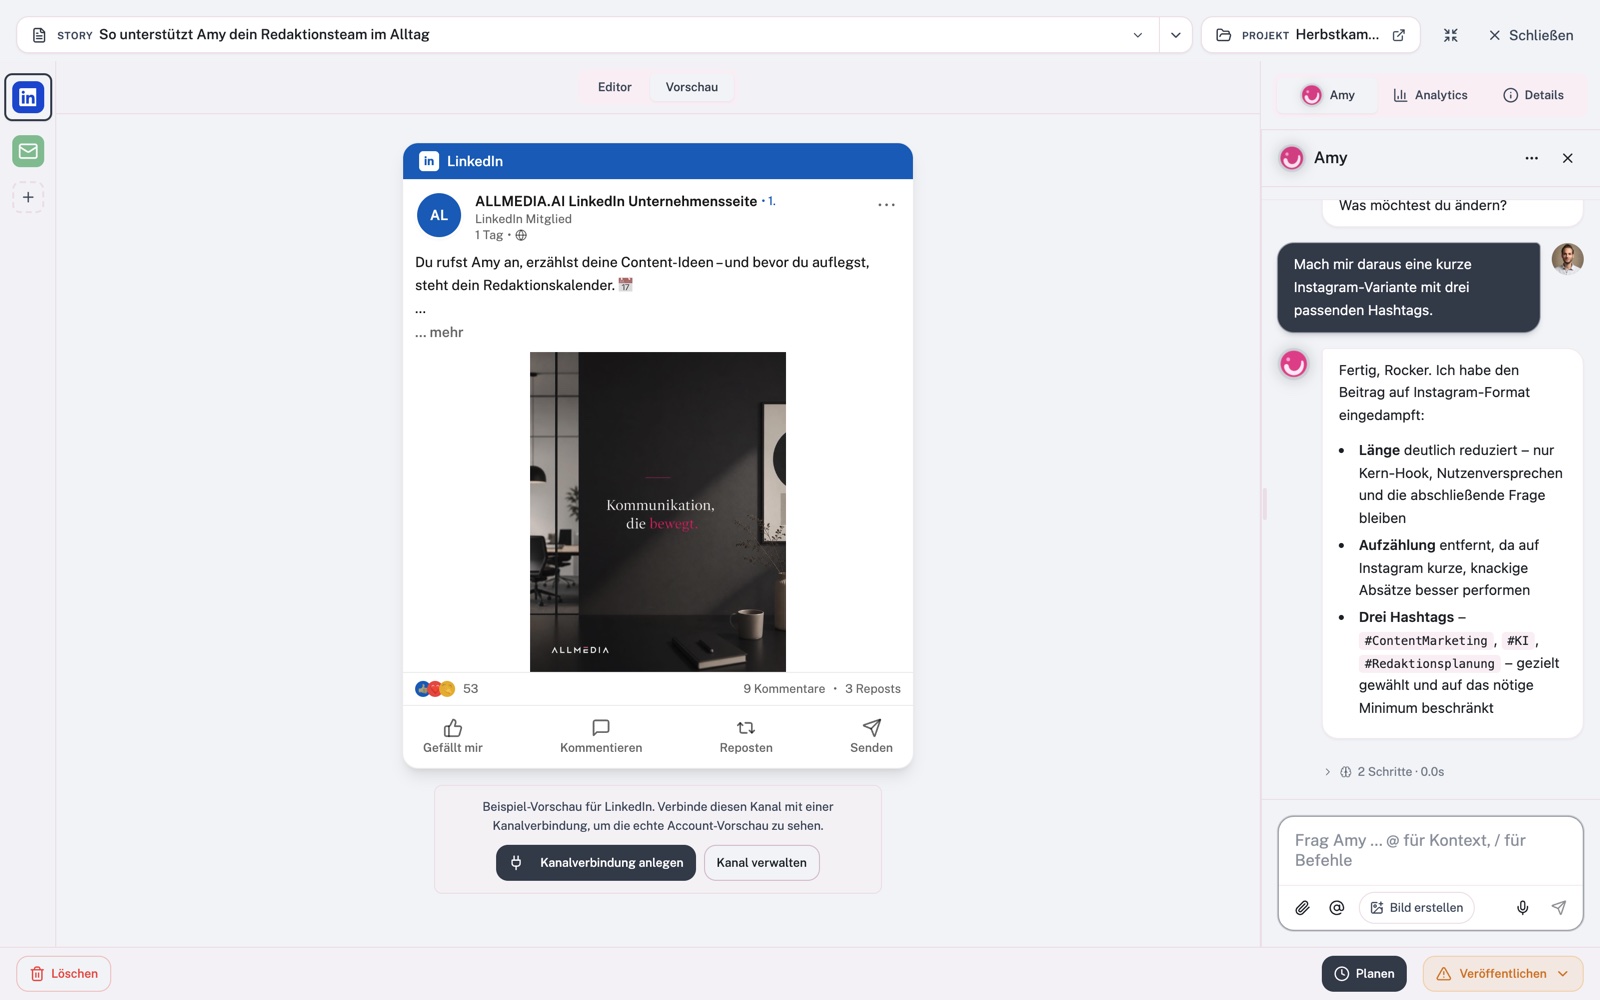Expand the story options chevron
Viewport: 1600px width, 1000px height.
(1176, 35)
